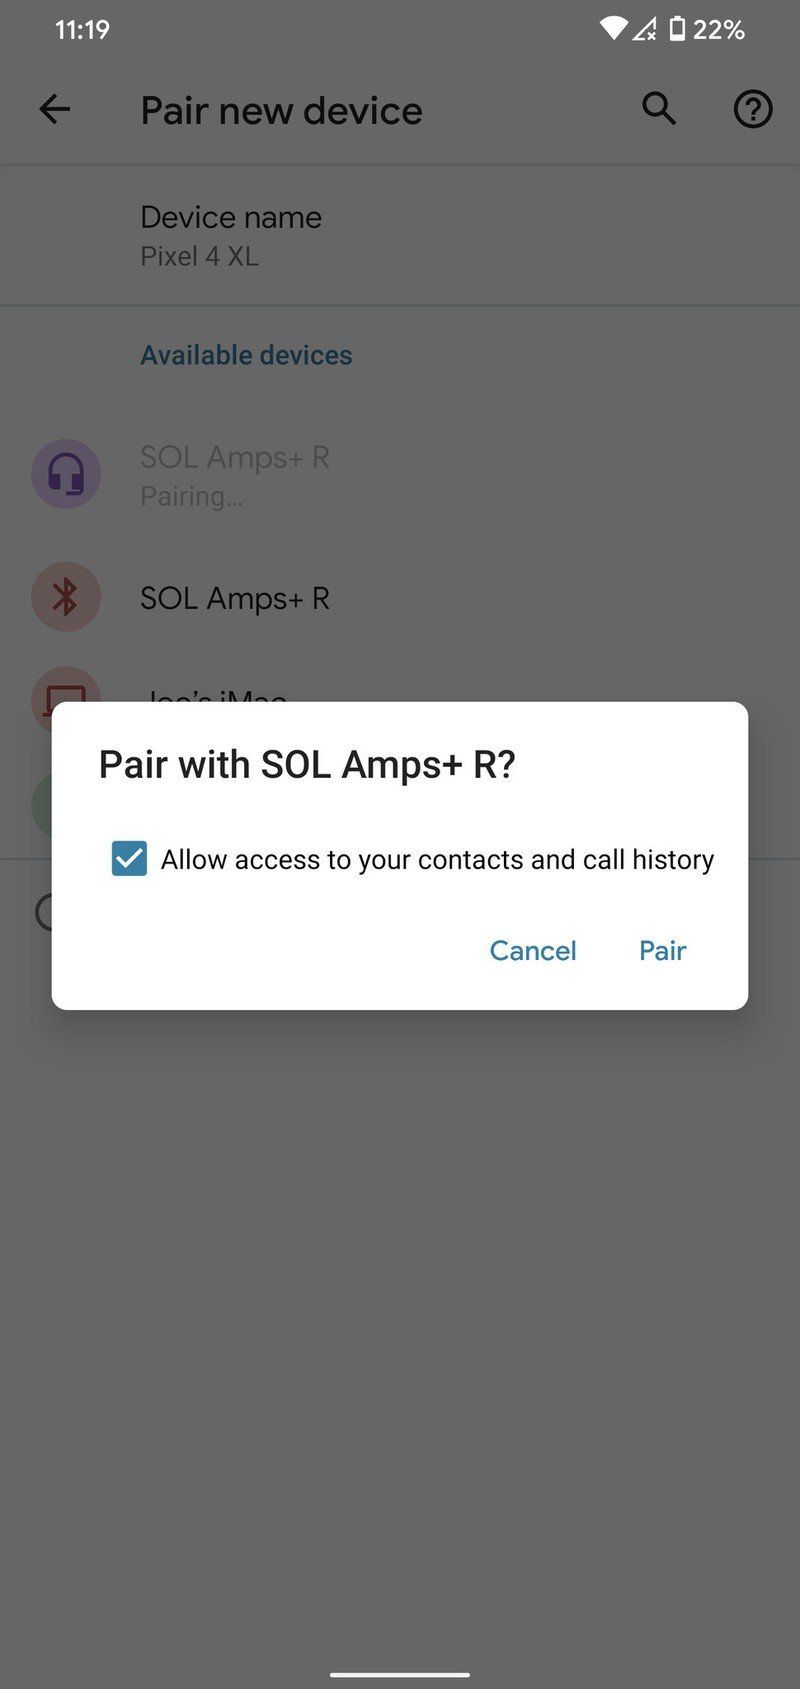Tap the Wi-Fi status icon
The image size is (800, 1689).
[x=613, y=29]
